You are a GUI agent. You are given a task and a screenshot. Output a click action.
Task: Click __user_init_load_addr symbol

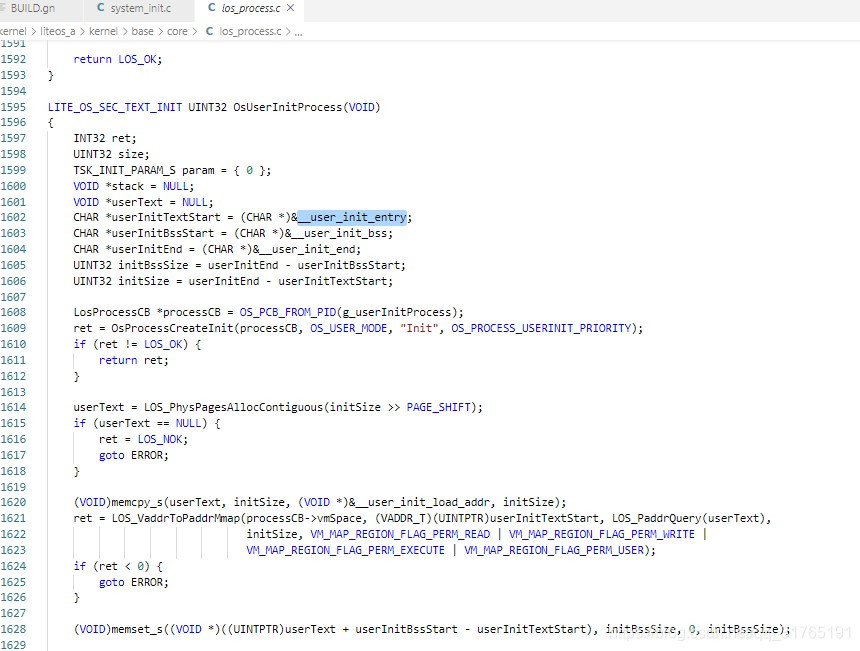click(422, 502)
